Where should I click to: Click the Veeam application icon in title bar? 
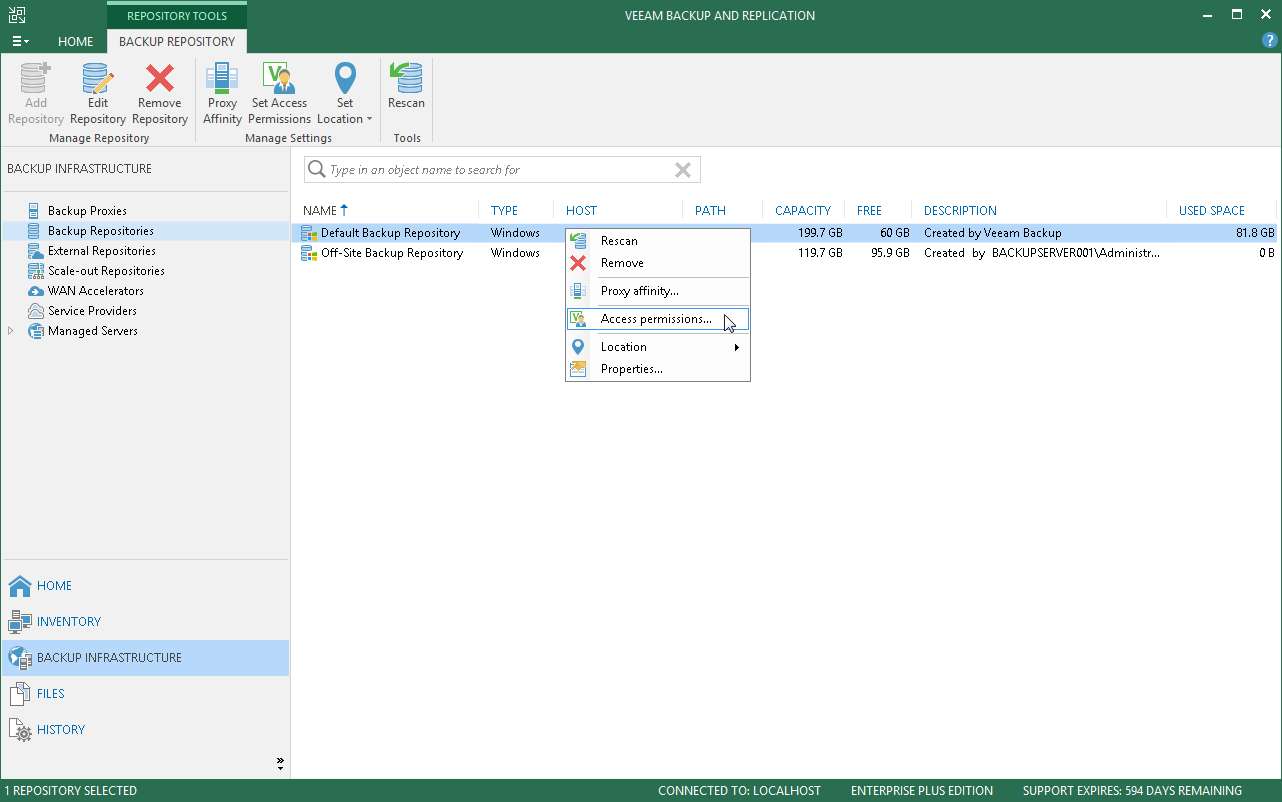17,15
